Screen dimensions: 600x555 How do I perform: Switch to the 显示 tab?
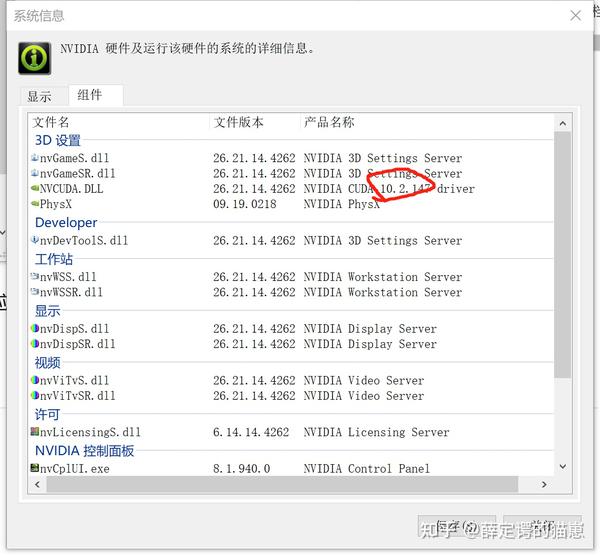39,96
